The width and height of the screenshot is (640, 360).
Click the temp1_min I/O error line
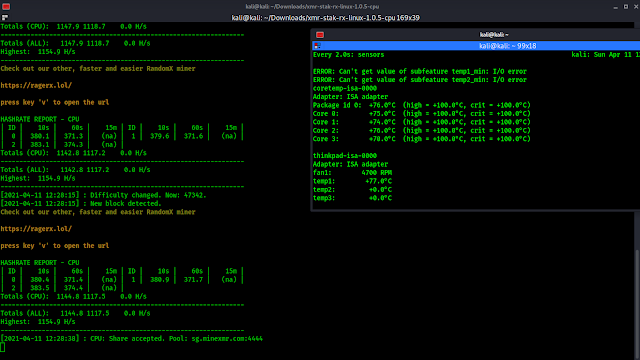[420, 71]
